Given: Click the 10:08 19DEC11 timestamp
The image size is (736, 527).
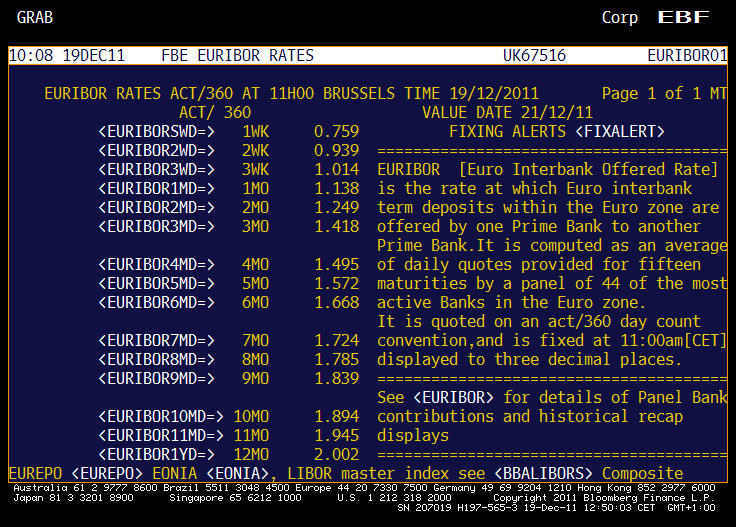Looking at the screenshot, I should (67, 56).
